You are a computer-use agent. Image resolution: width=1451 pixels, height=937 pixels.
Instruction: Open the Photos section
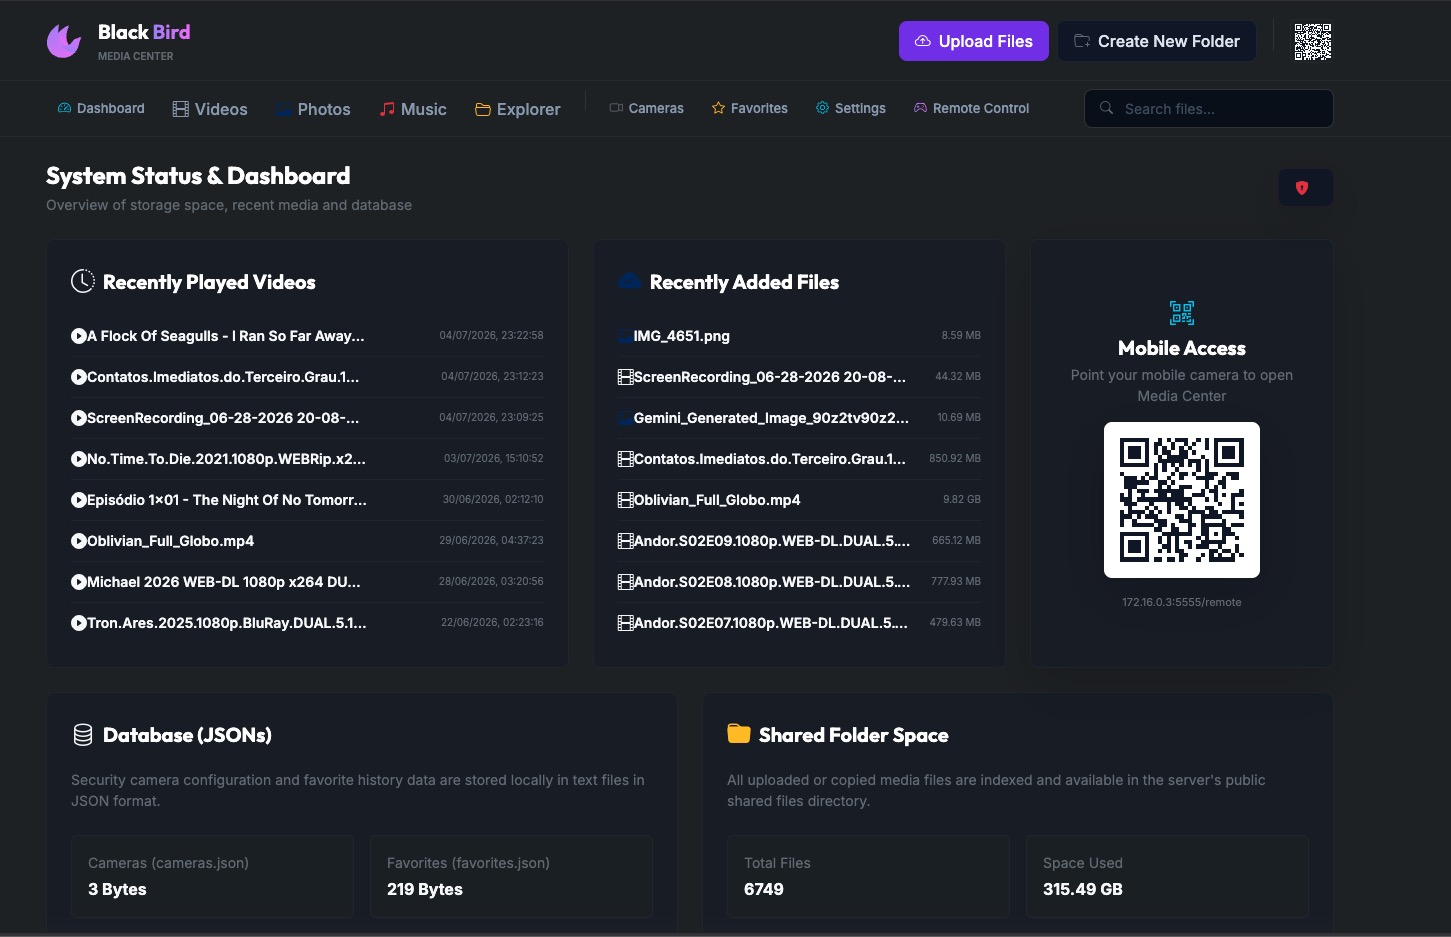coord(313,109)
